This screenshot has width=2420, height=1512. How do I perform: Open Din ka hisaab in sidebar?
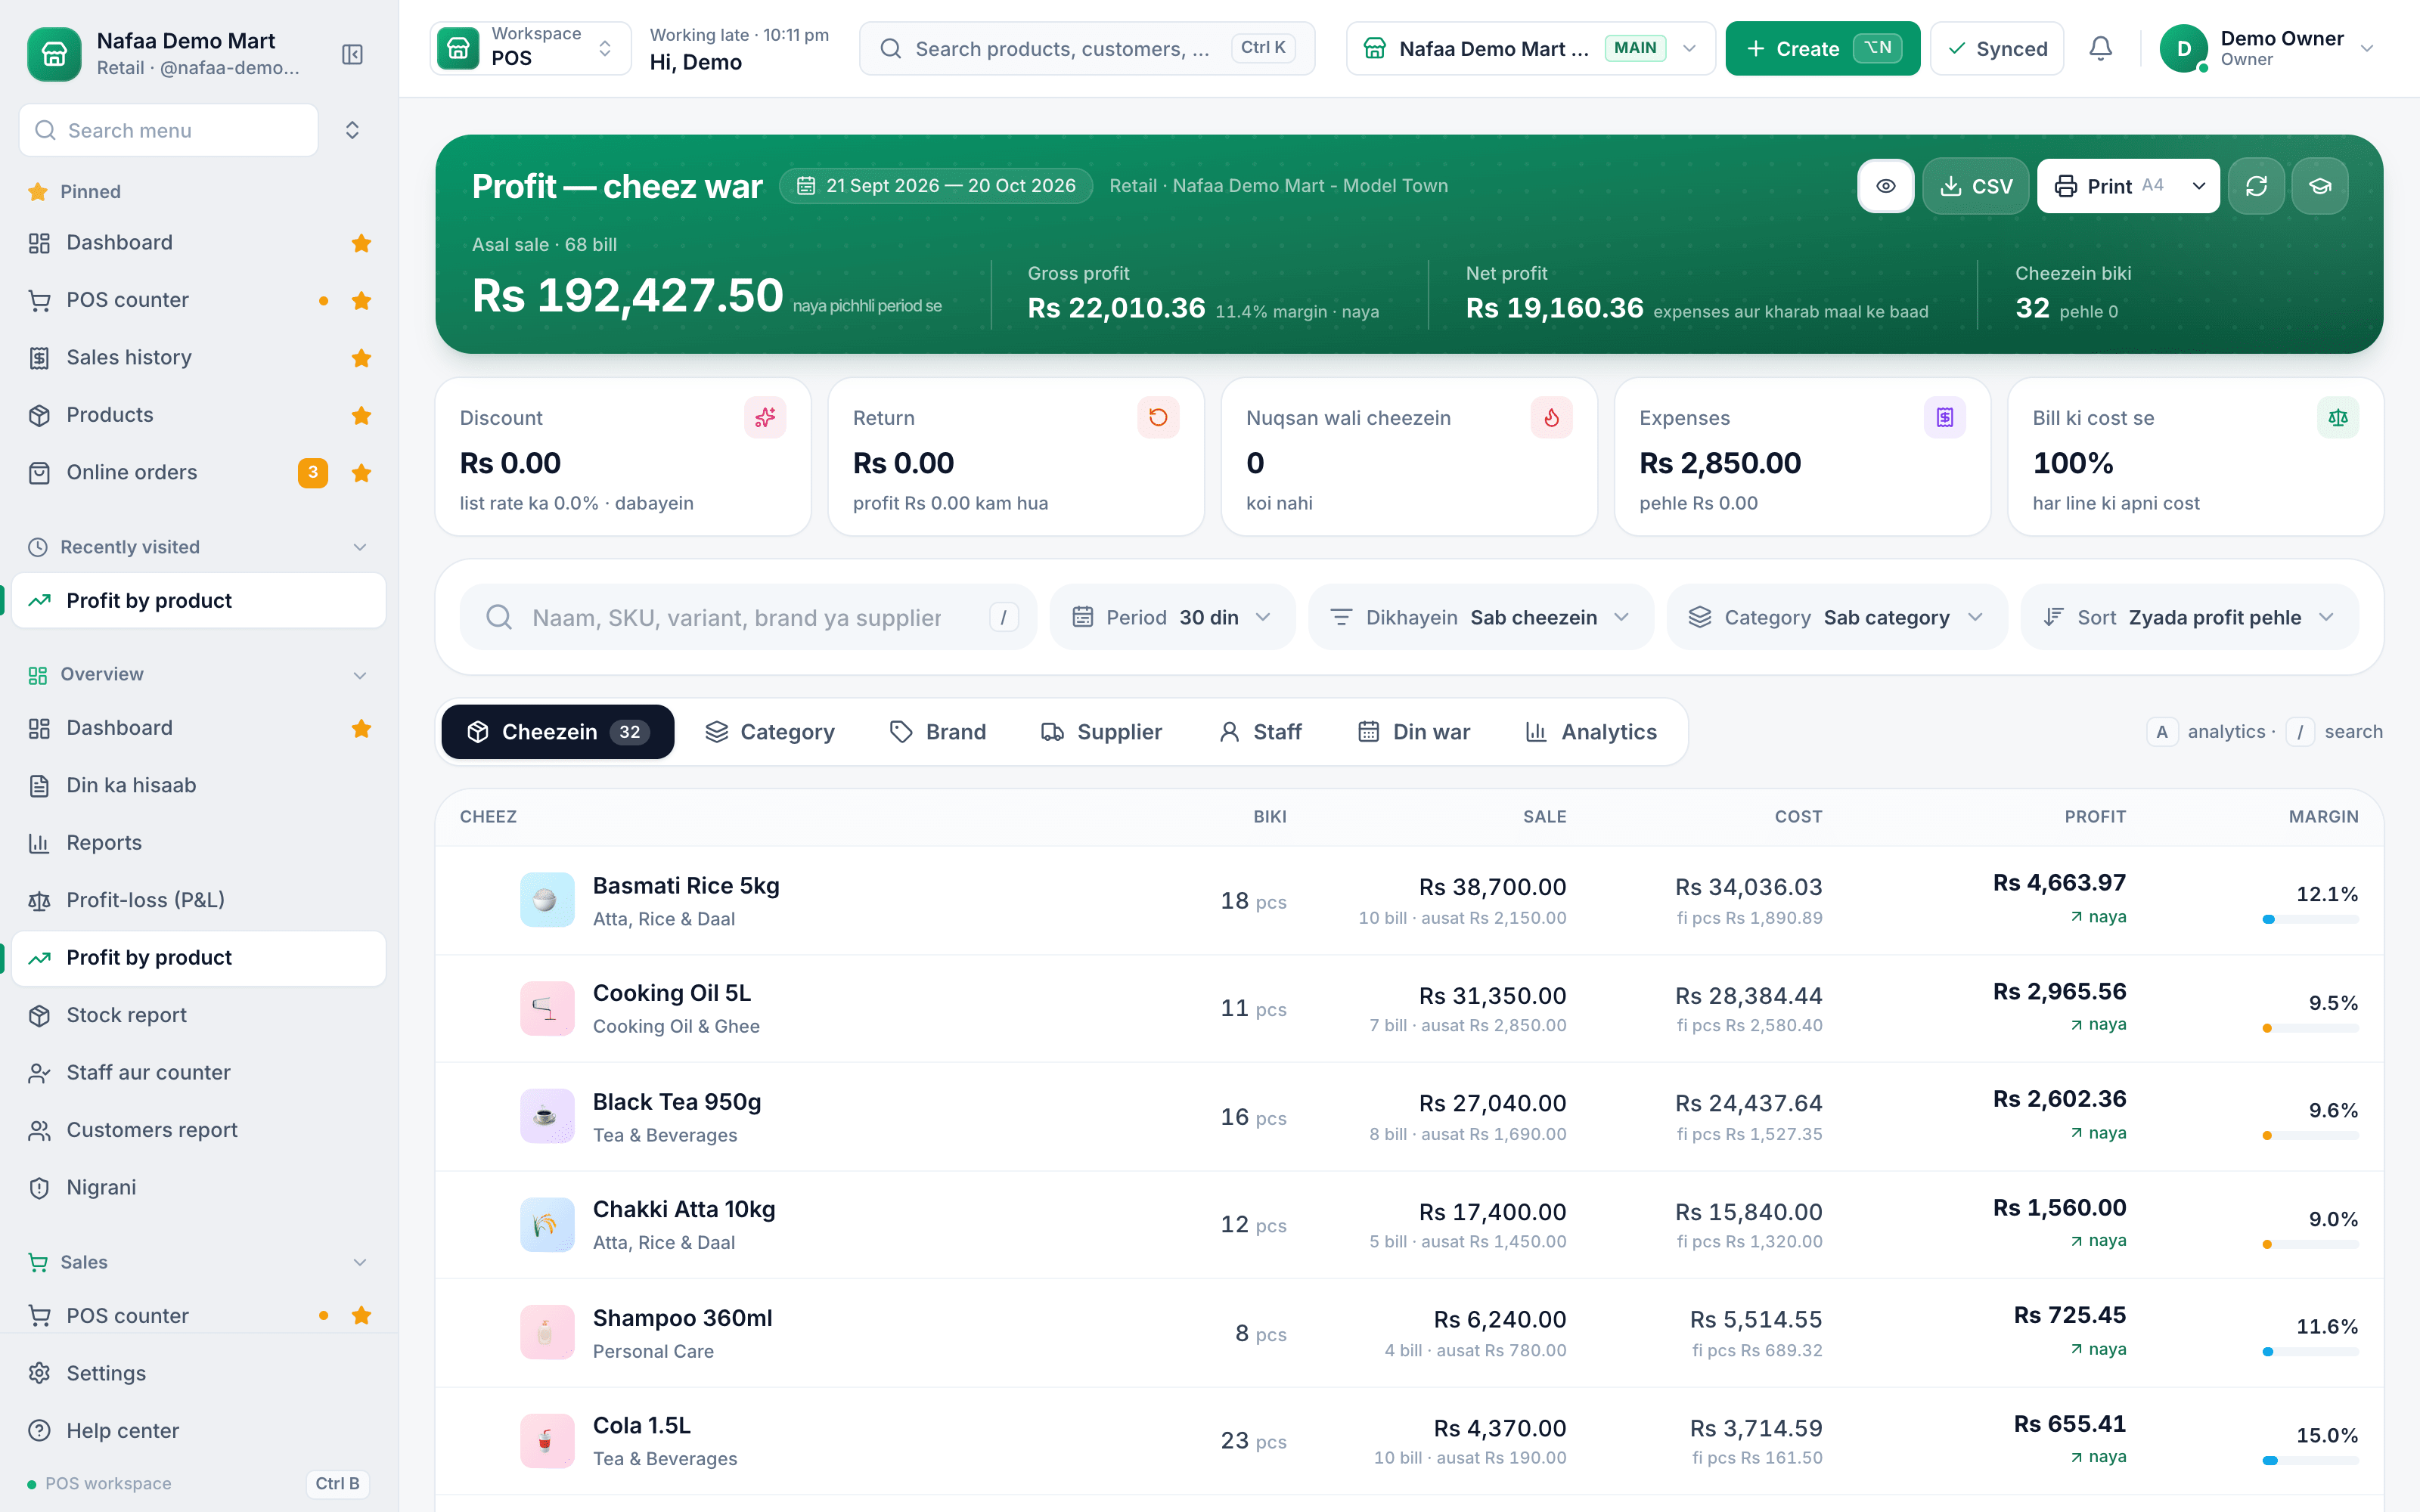(x=198, y=785)
